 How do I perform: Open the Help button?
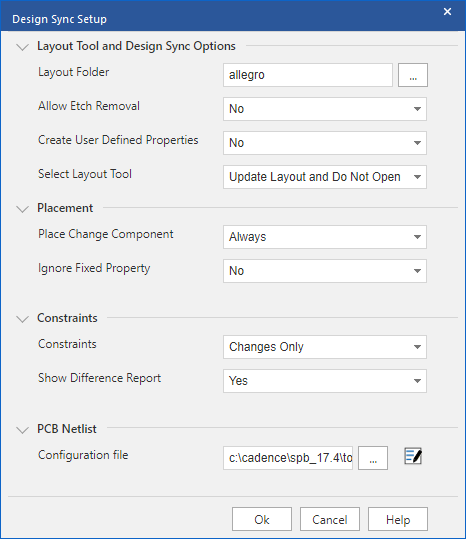(x=398, y=519)
